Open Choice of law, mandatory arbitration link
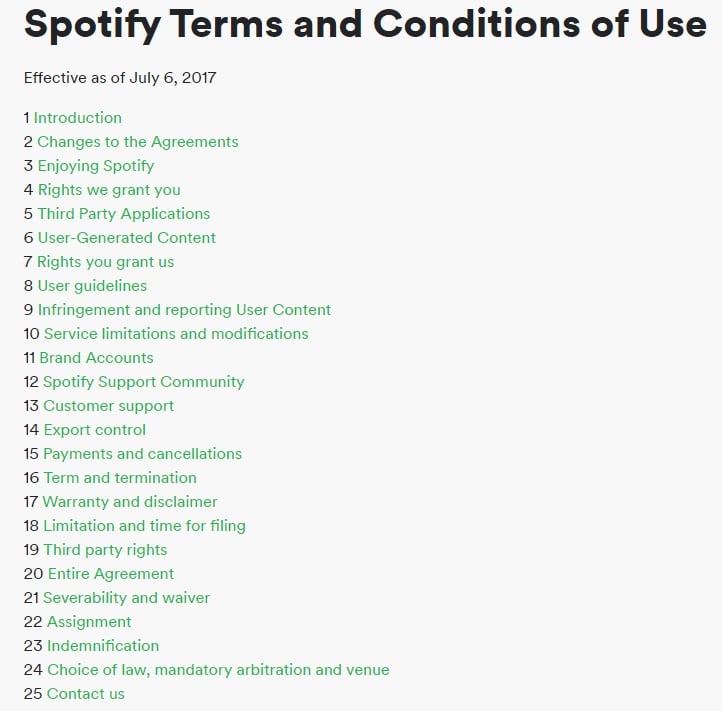Screen dimensions: 722x711 coord(218,670)
